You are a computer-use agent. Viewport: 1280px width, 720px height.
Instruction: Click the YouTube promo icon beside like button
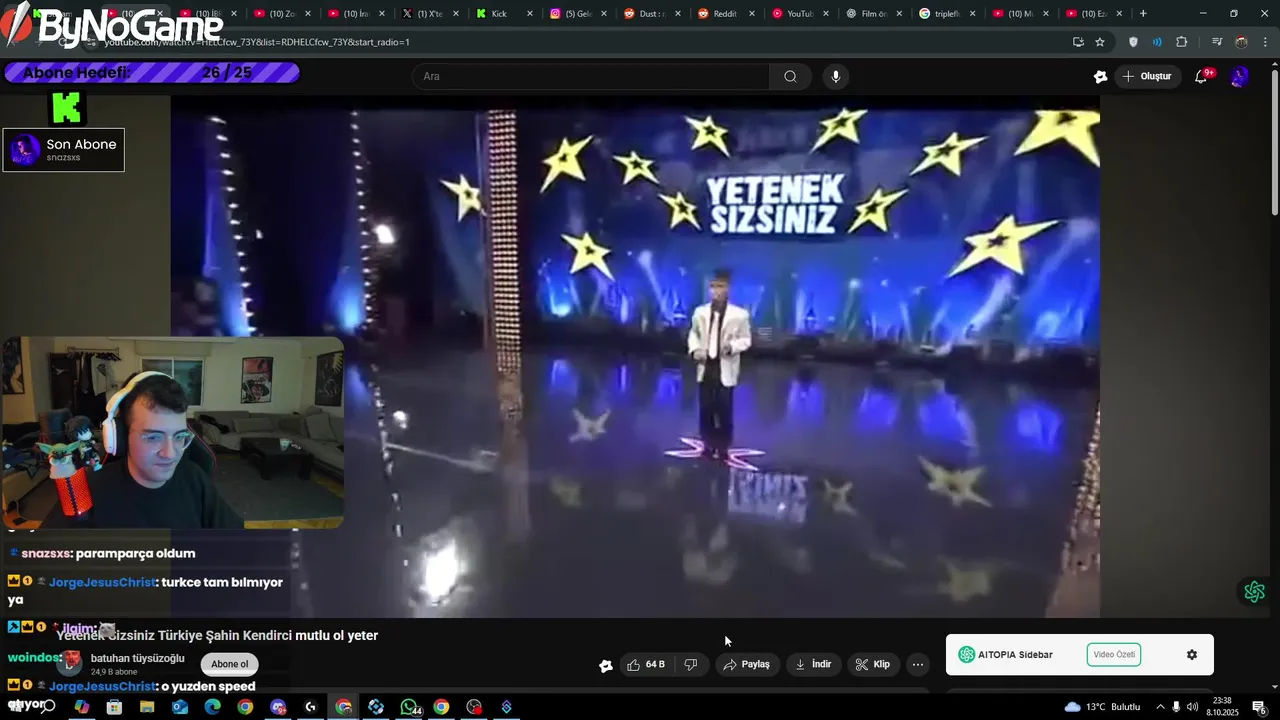click(605, 665)
